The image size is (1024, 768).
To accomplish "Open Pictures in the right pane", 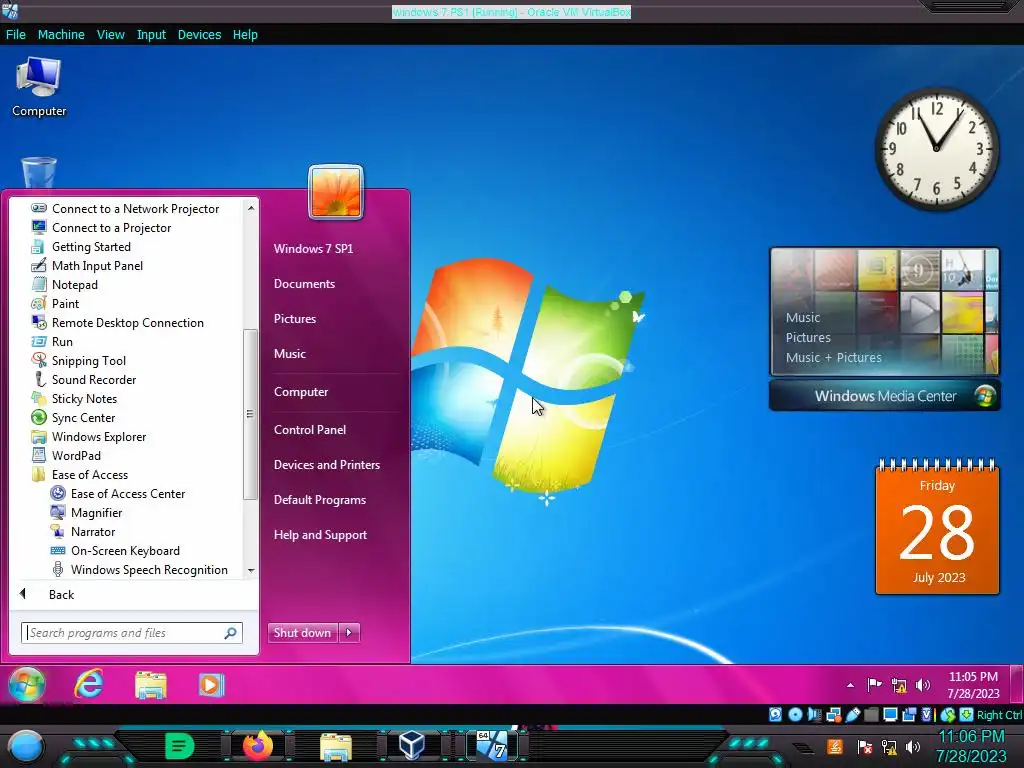I will (x=295, y=319).
